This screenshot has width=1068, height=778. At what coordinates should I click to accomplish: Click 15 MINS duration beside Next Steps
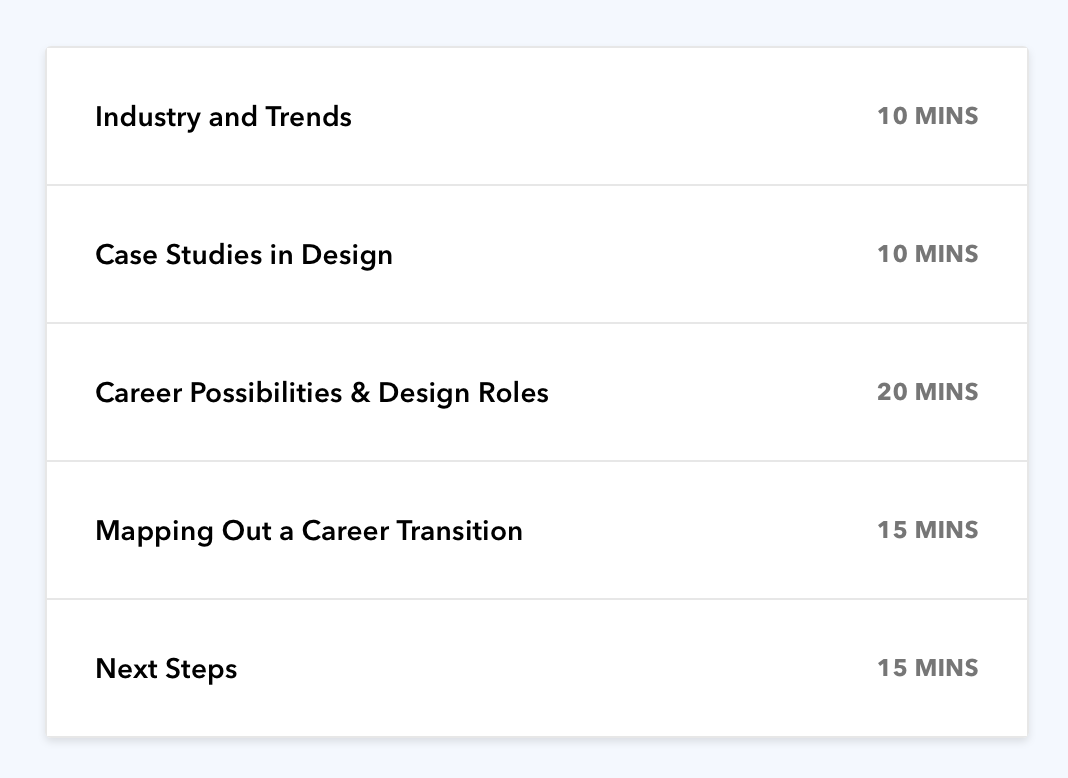[x=927, y=669]
